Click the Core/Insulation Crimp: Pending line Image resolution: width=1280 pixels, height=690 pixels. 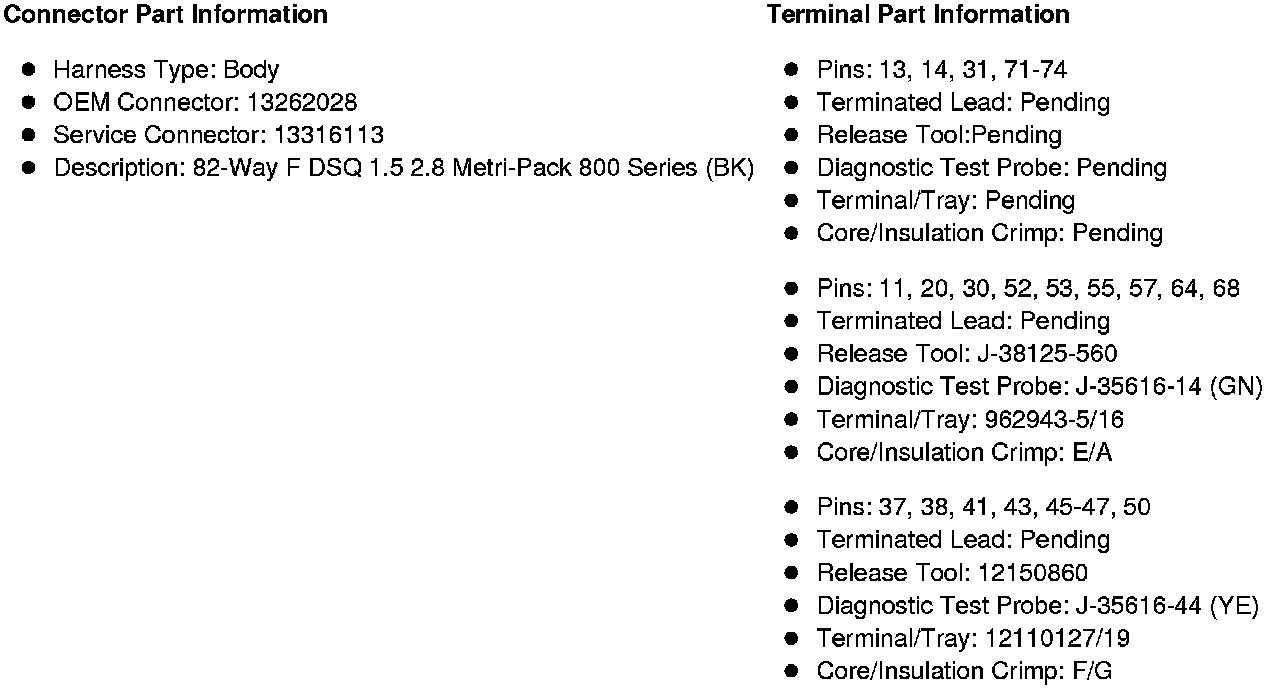pyautogui.click(x=989, y=233)
